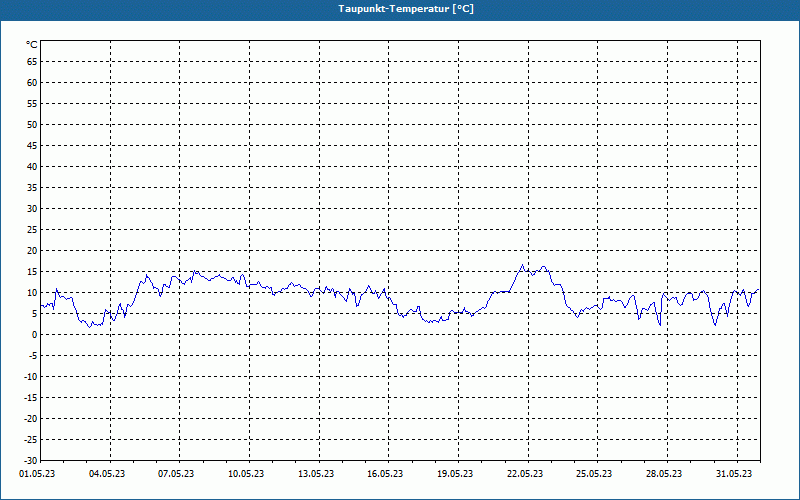Select the 07.05.23 date label
Screen dimensions: 800x500
coord(176,474)
